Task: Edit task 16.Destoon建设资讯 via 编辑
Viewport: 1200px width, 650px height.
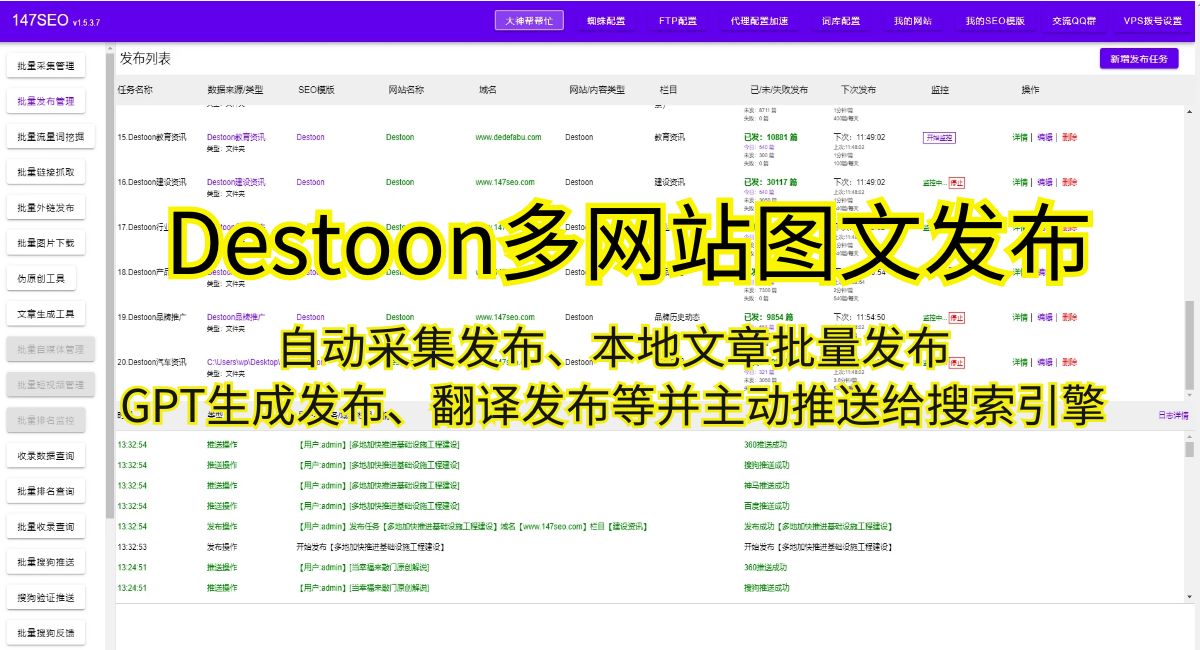Action: (1045, 182)
